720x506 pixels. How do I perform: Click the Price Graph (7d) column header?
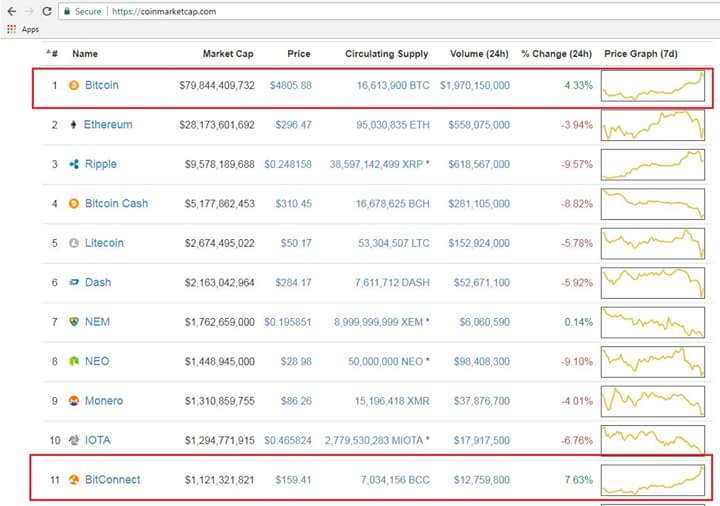pos(641,54)
